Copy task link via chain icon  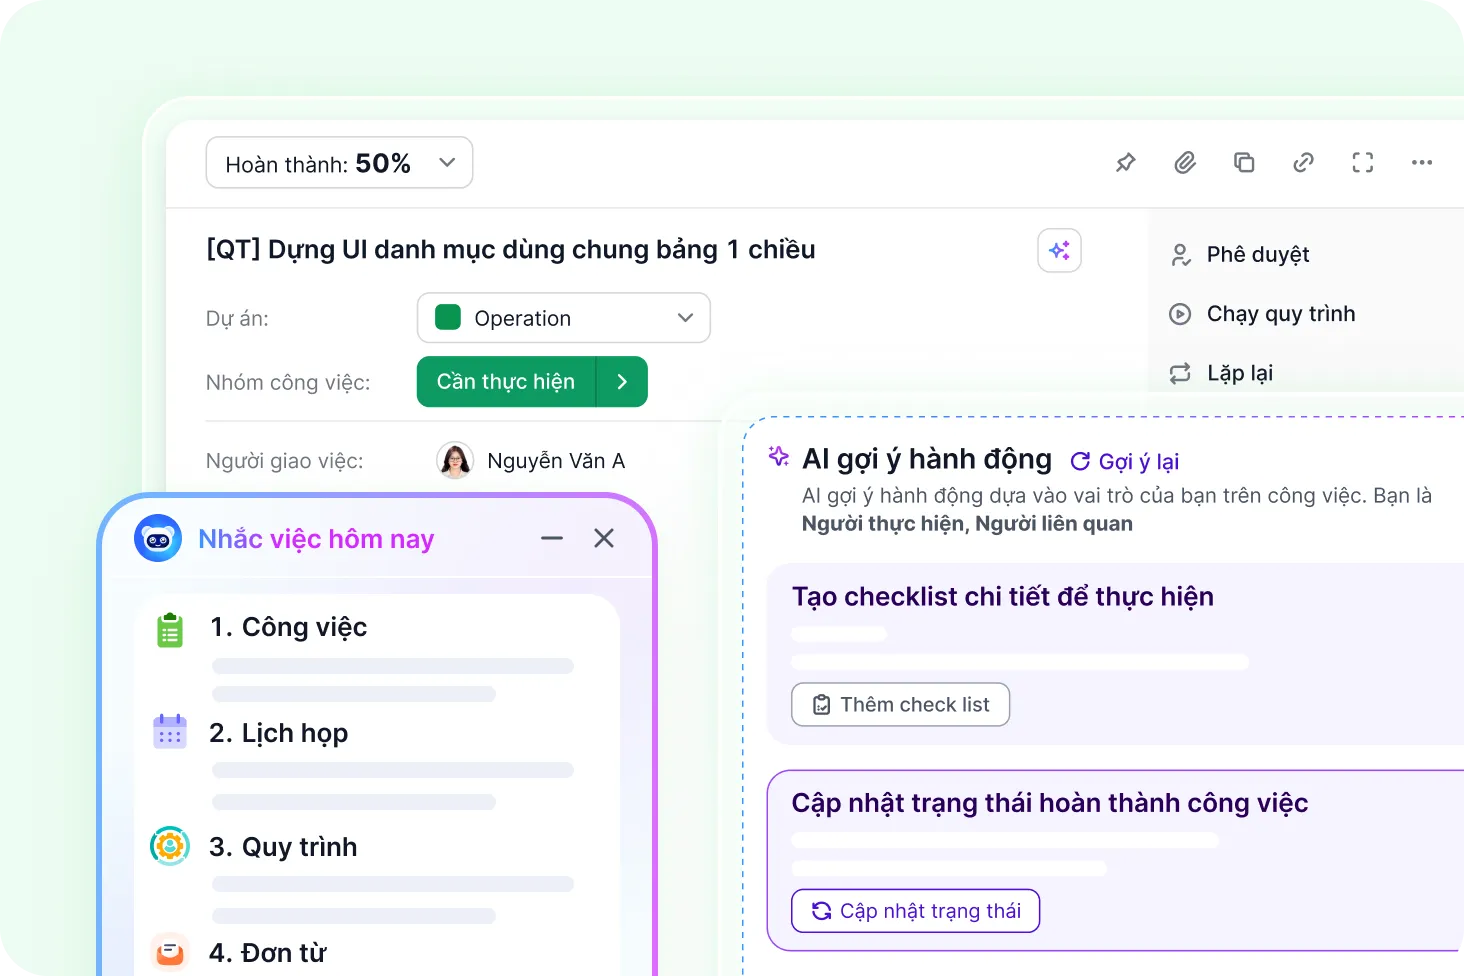tap(1303, 162)
